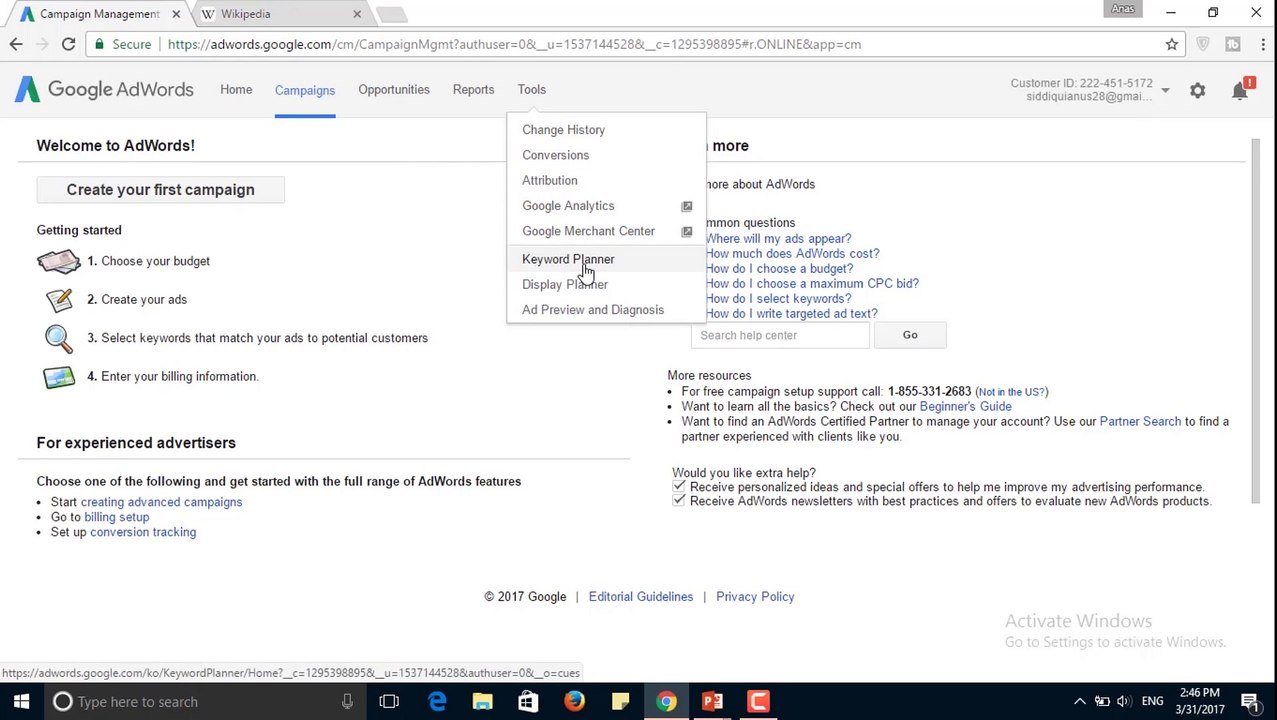The height and width of the screenshot is (720, 1277).
Task: Launch Microsoft Edge from taskbar
Action: click(437, 702)
